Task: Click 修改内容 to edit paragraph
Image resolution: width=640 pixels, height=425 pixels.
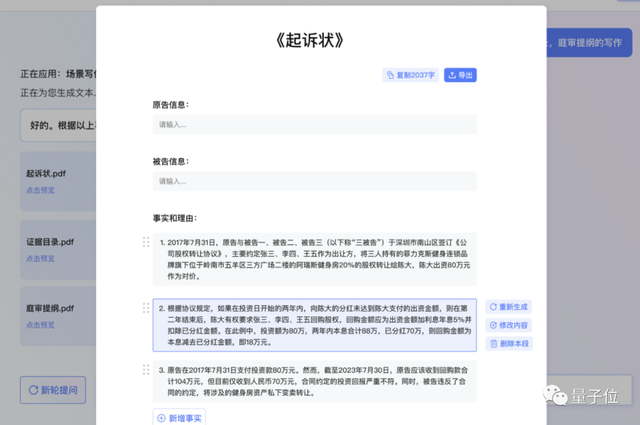Action: [510, 325]
